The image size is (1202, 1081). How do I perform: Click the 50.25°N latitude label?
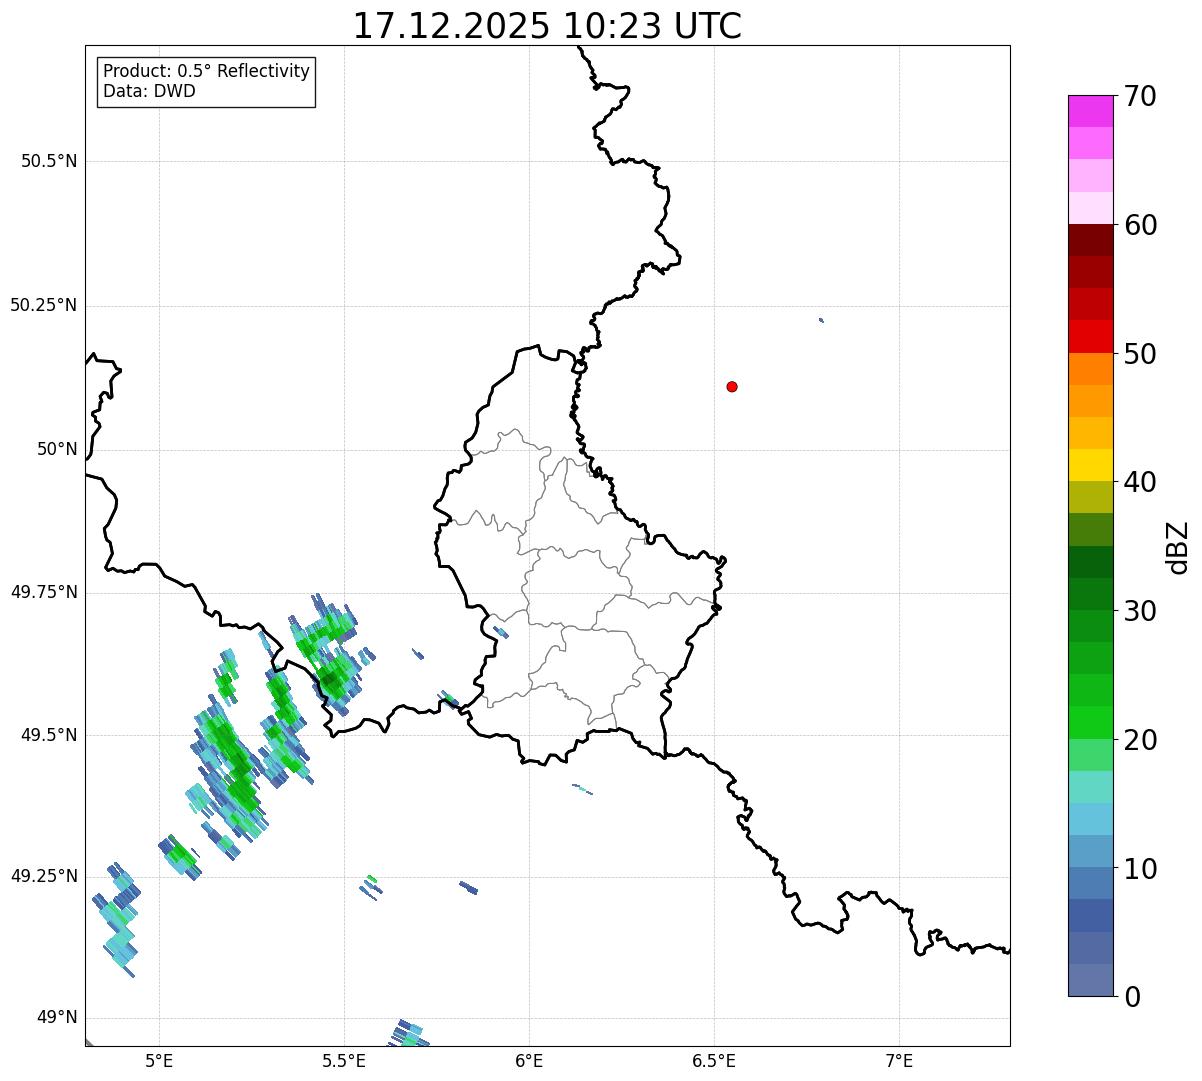(43, 305)
